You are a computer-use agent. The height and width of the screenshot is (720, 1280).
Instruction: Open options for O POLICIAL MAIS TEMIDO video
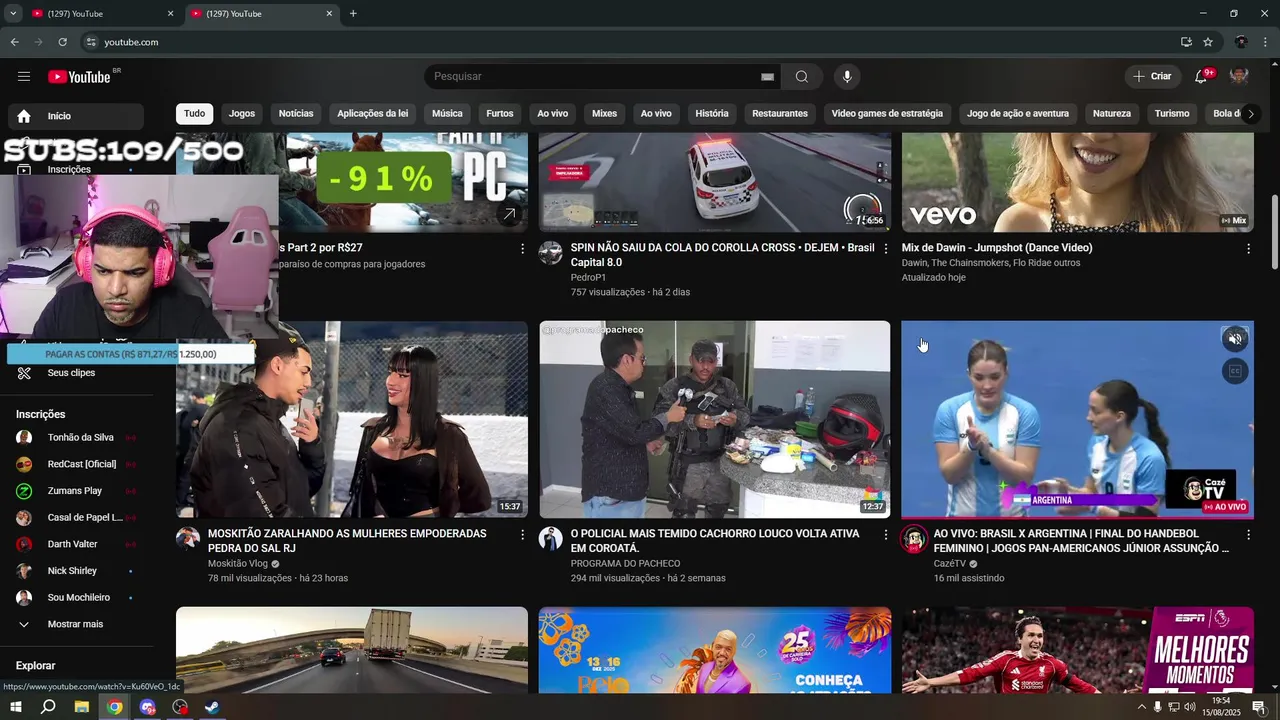(x=885, y=535)
